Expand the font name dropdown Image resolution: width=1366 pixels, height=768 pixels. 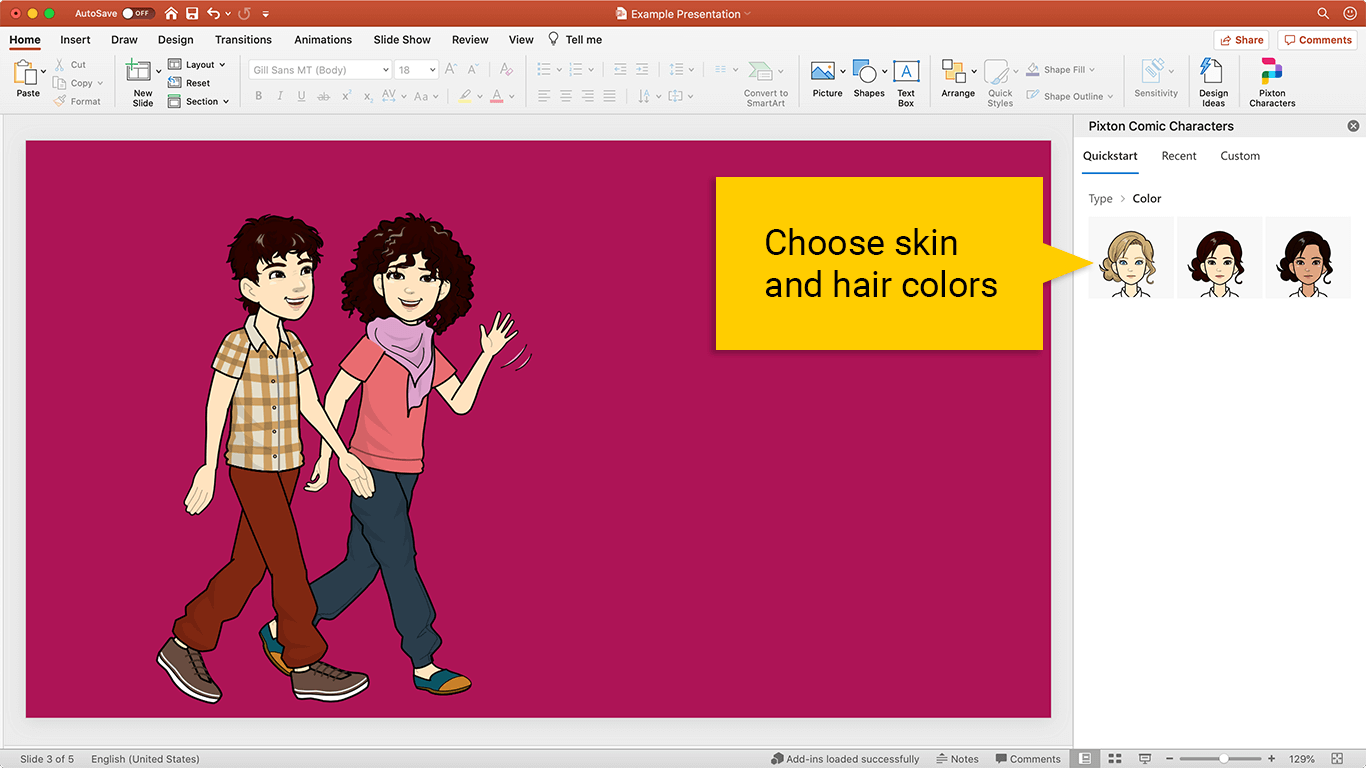click(385, 70)
